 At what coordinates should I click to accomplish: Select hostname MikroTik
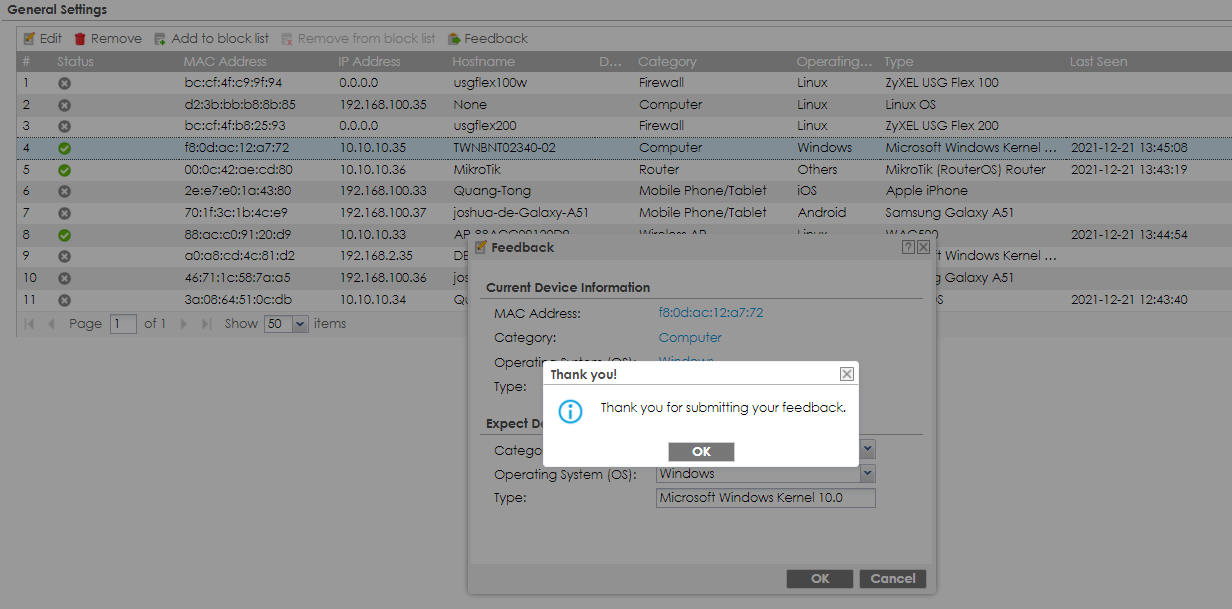[477, 170]
